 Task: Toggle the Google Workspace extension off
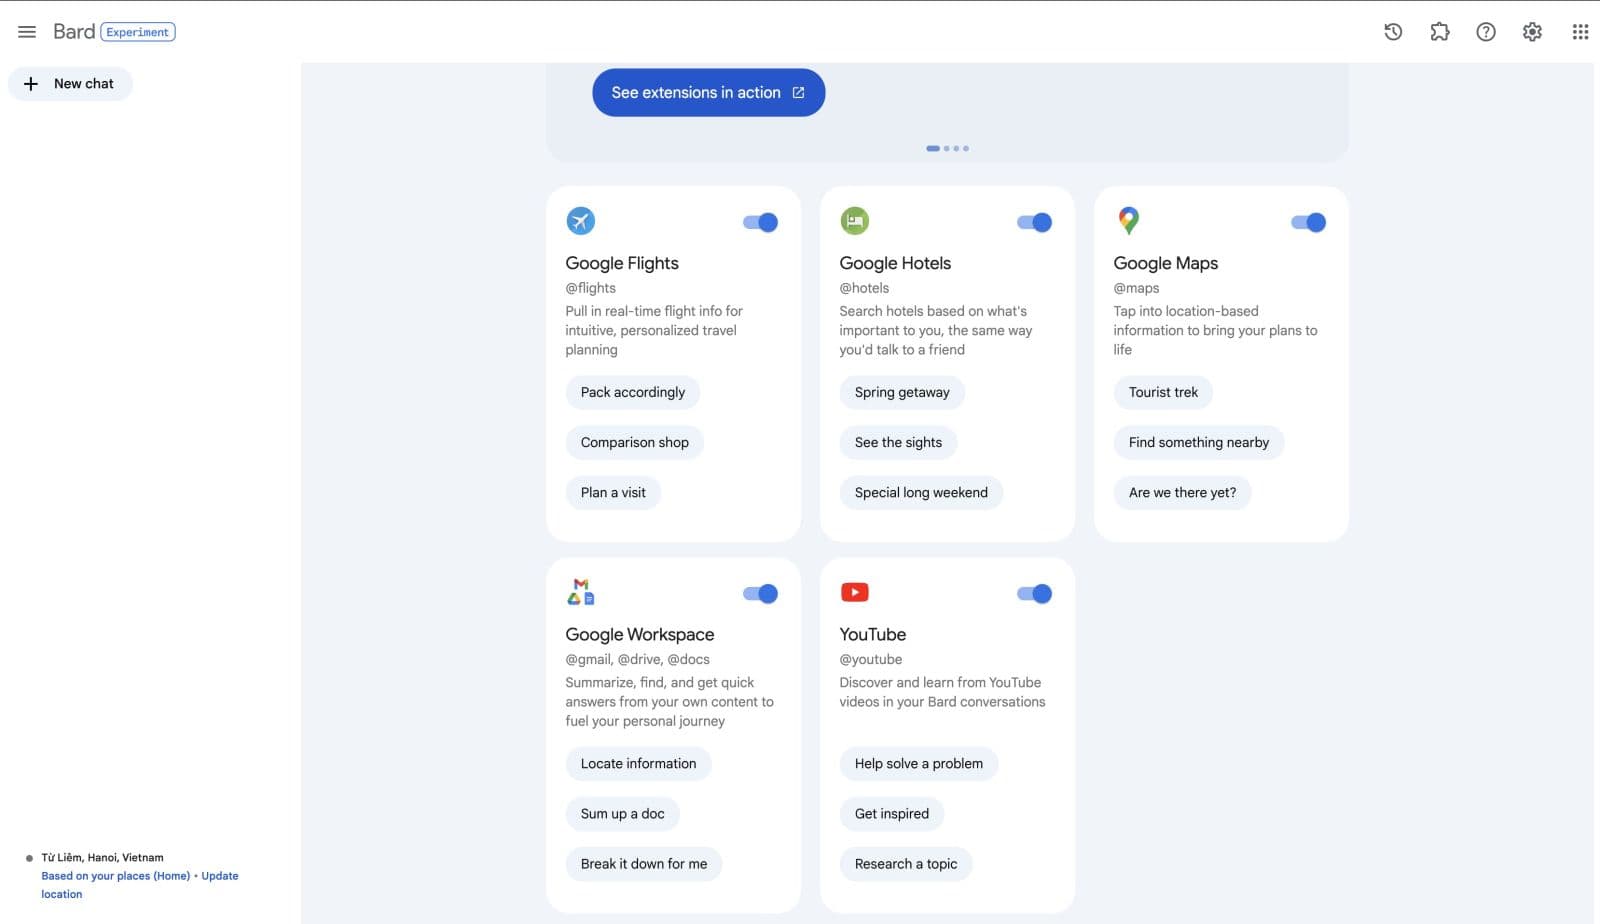(761, 592)
